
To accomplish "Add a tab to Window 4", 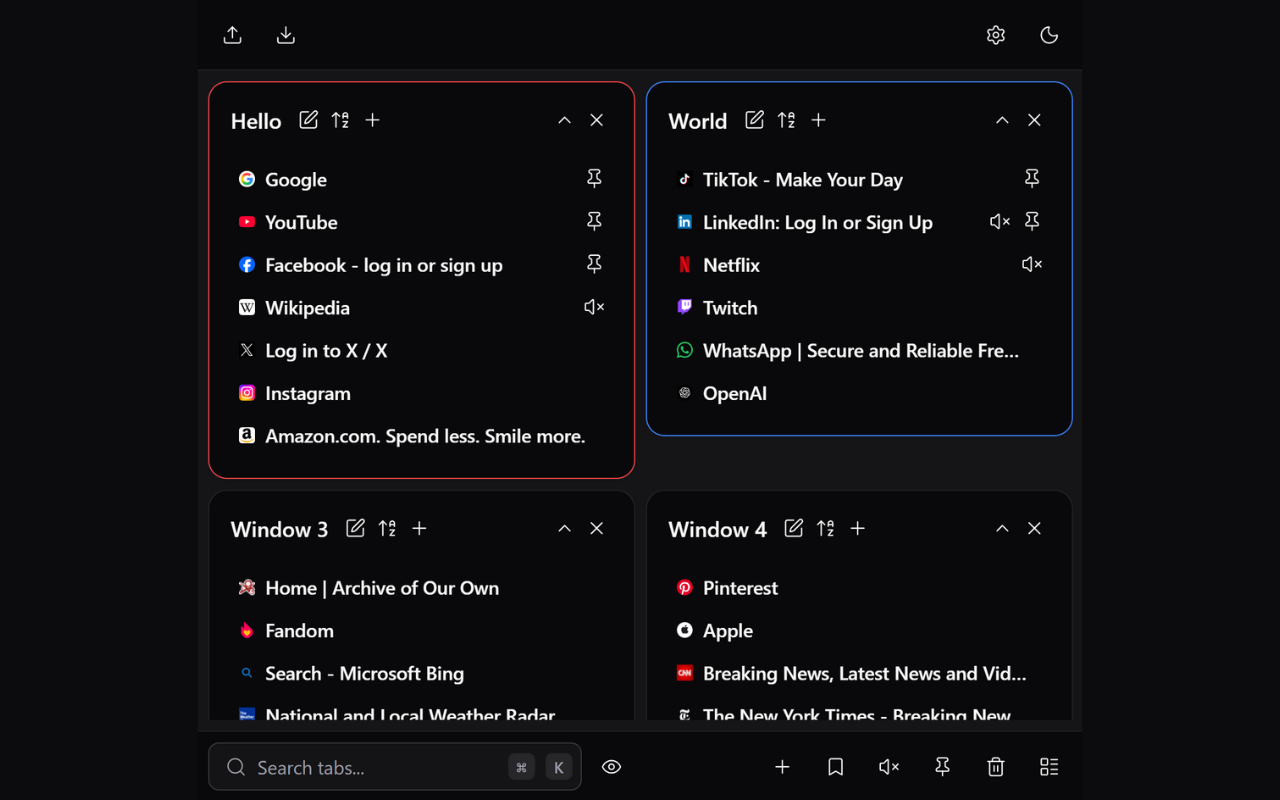I will point(857,528).
